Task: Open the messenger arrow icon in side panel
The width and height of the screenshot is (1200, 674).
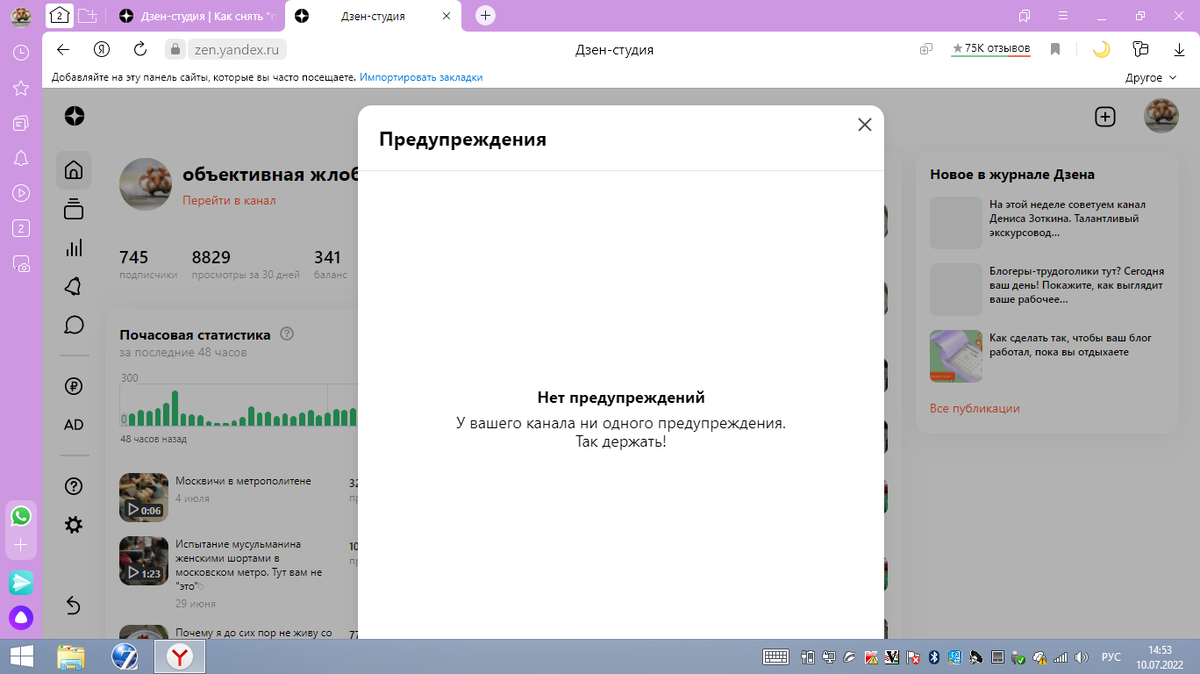Action: coord(20,582)
